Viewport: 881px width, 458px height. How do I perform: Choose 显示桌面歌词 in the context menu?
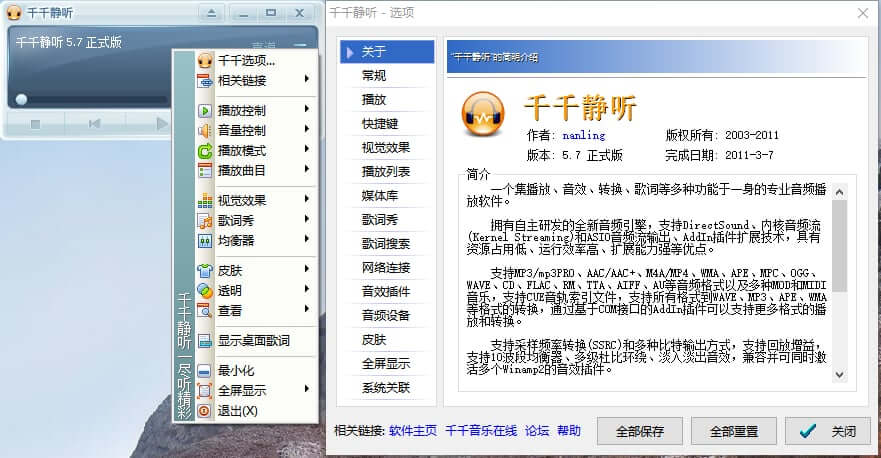coord(256,341)
